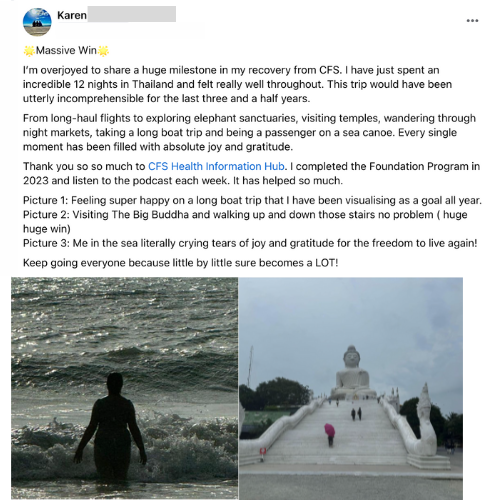Click the pink umbrella on the stairs
The height and width of the screenshot is (500, 500).
point(330,430)
